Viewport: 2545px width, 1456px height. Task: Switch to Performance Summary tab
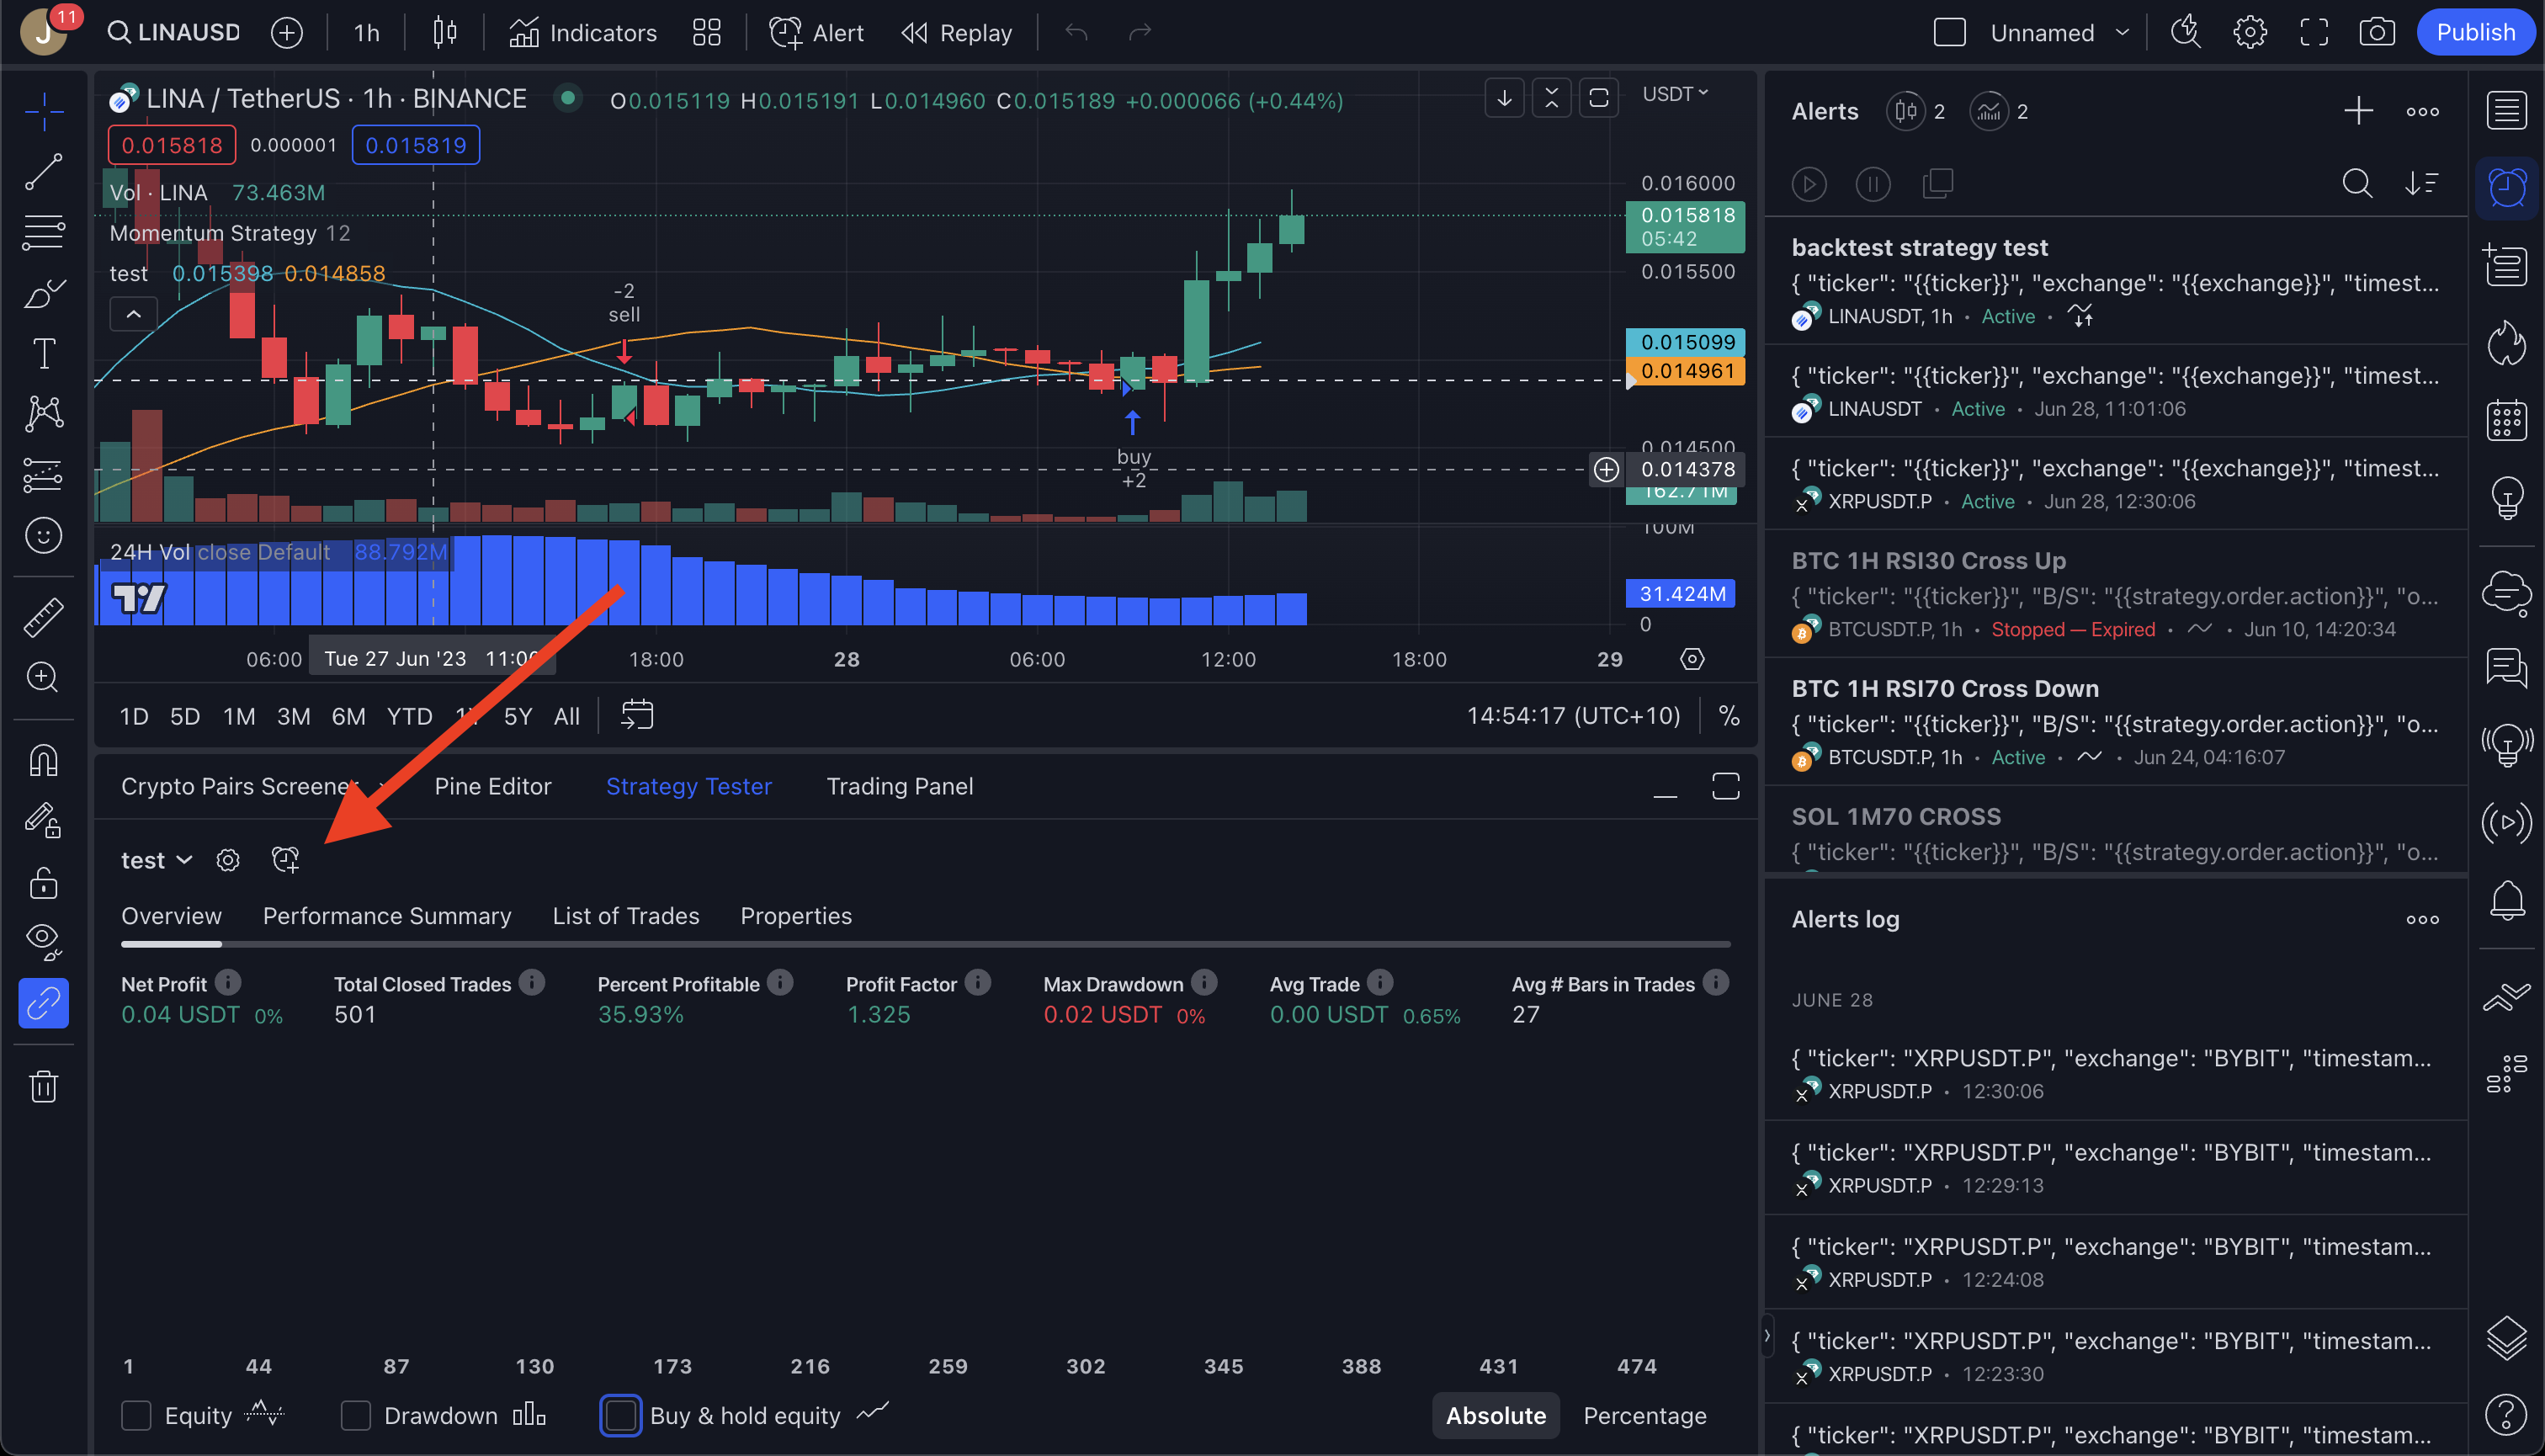(386, 916)
